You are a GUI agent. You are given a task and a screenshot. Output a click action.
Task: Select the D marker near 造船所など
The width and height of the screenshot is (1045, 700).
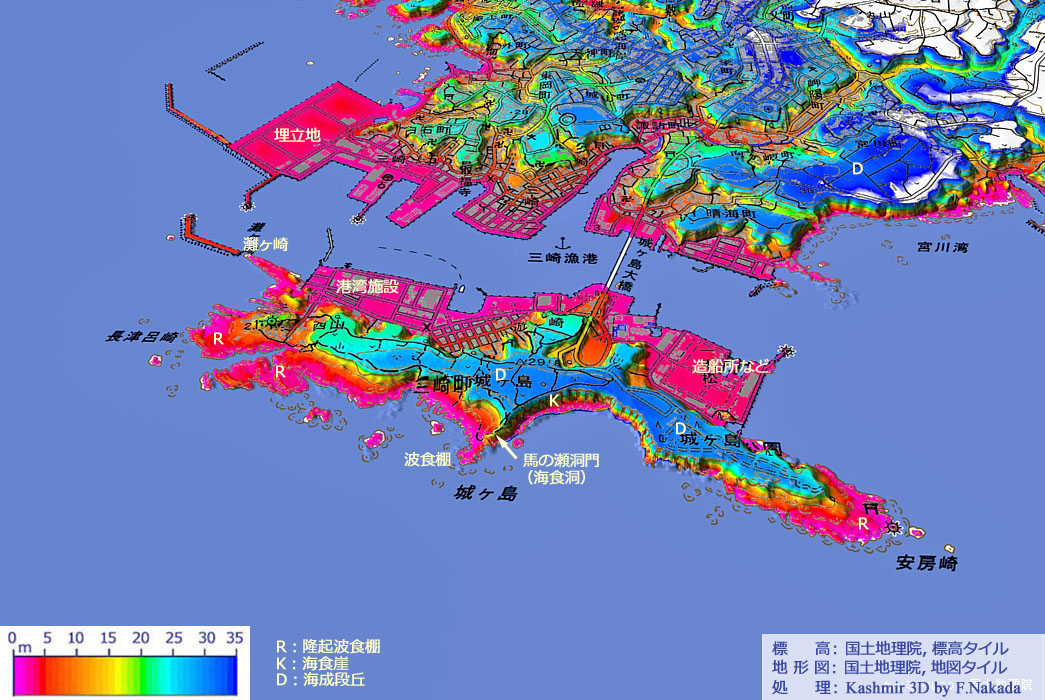680,429
